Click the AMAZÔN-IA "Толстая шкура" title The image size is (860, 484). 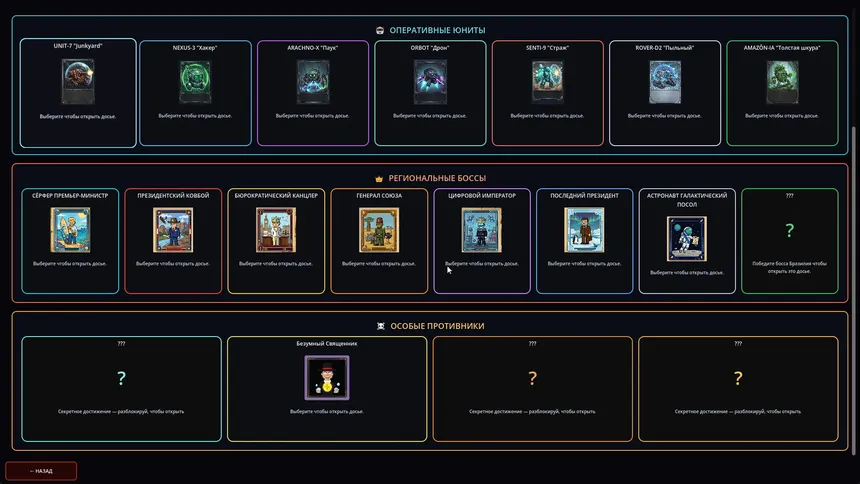(782, 48)
